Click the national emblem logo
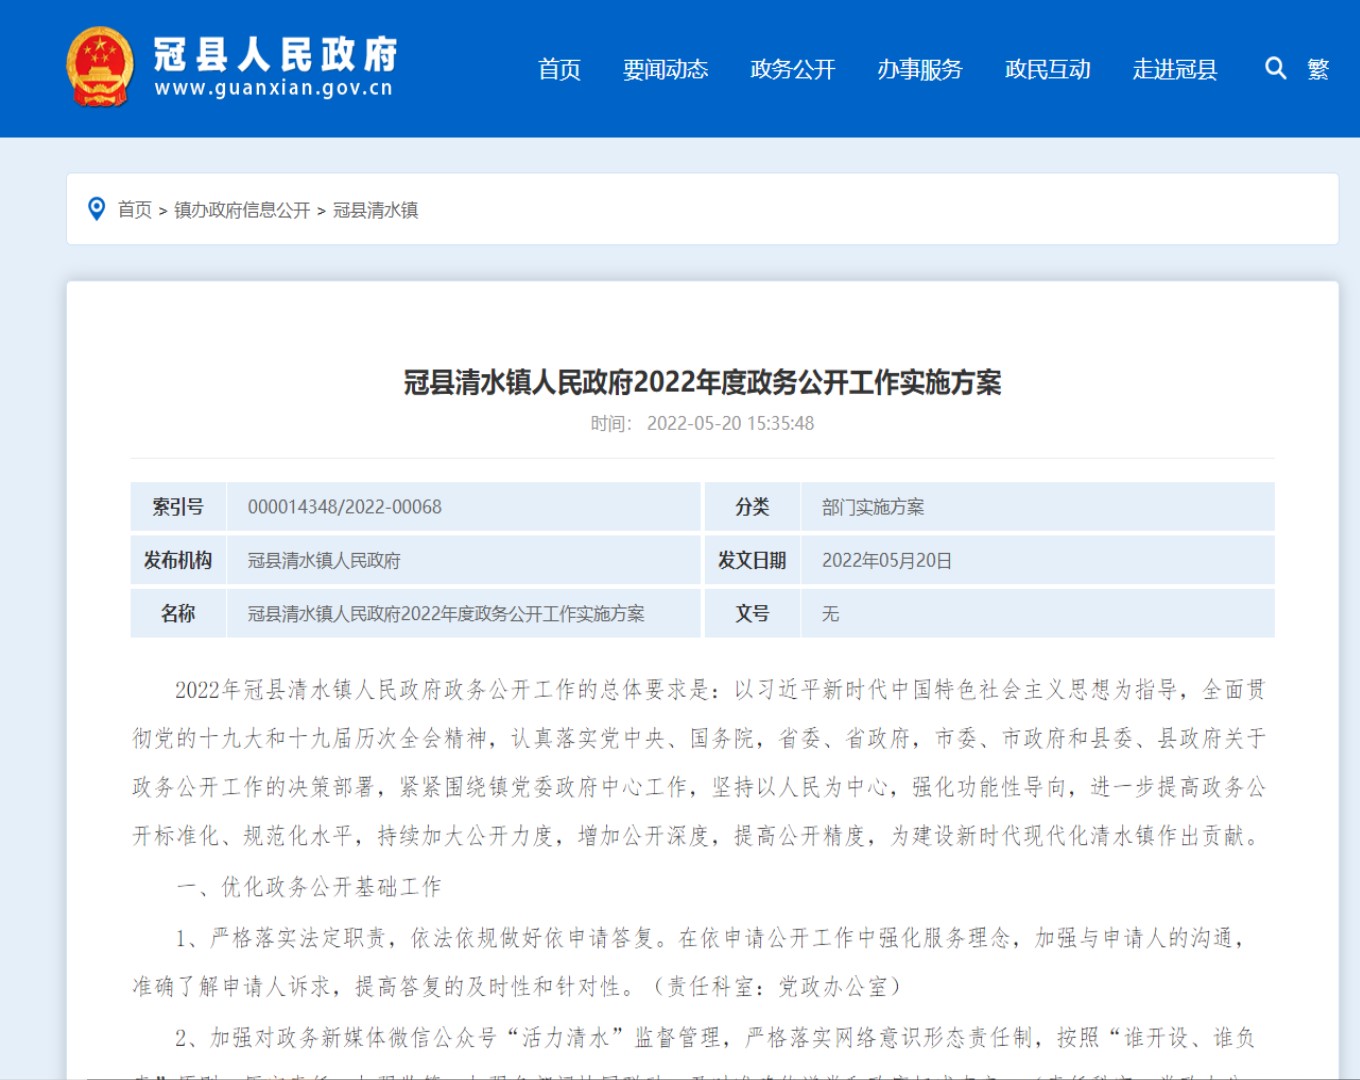This screenshot has width=1360, height=1080. tap(100, 67)
